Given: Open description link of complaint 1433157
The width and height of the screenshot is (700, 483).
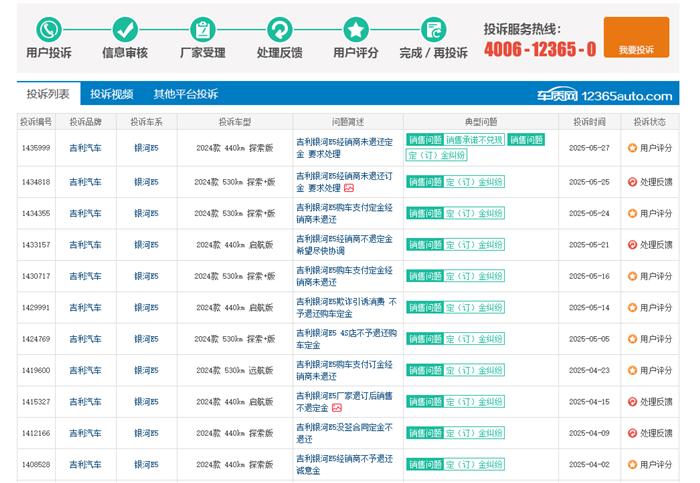Looking at the screenshot, I should [x=344, y=245].
